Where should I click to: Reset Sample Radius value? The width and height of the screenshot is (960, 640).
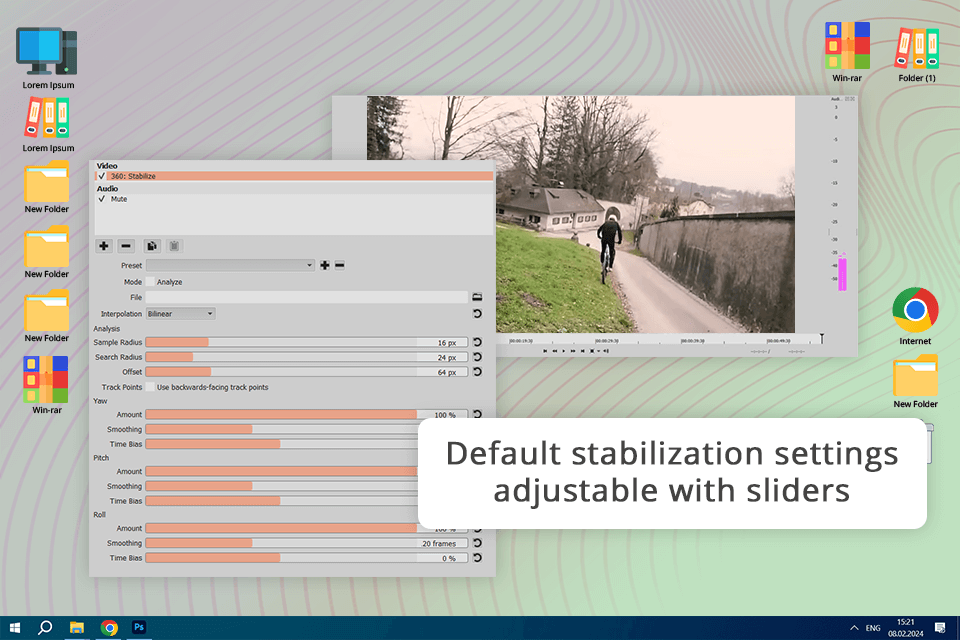pyautogui.click(x=478, y=342)
